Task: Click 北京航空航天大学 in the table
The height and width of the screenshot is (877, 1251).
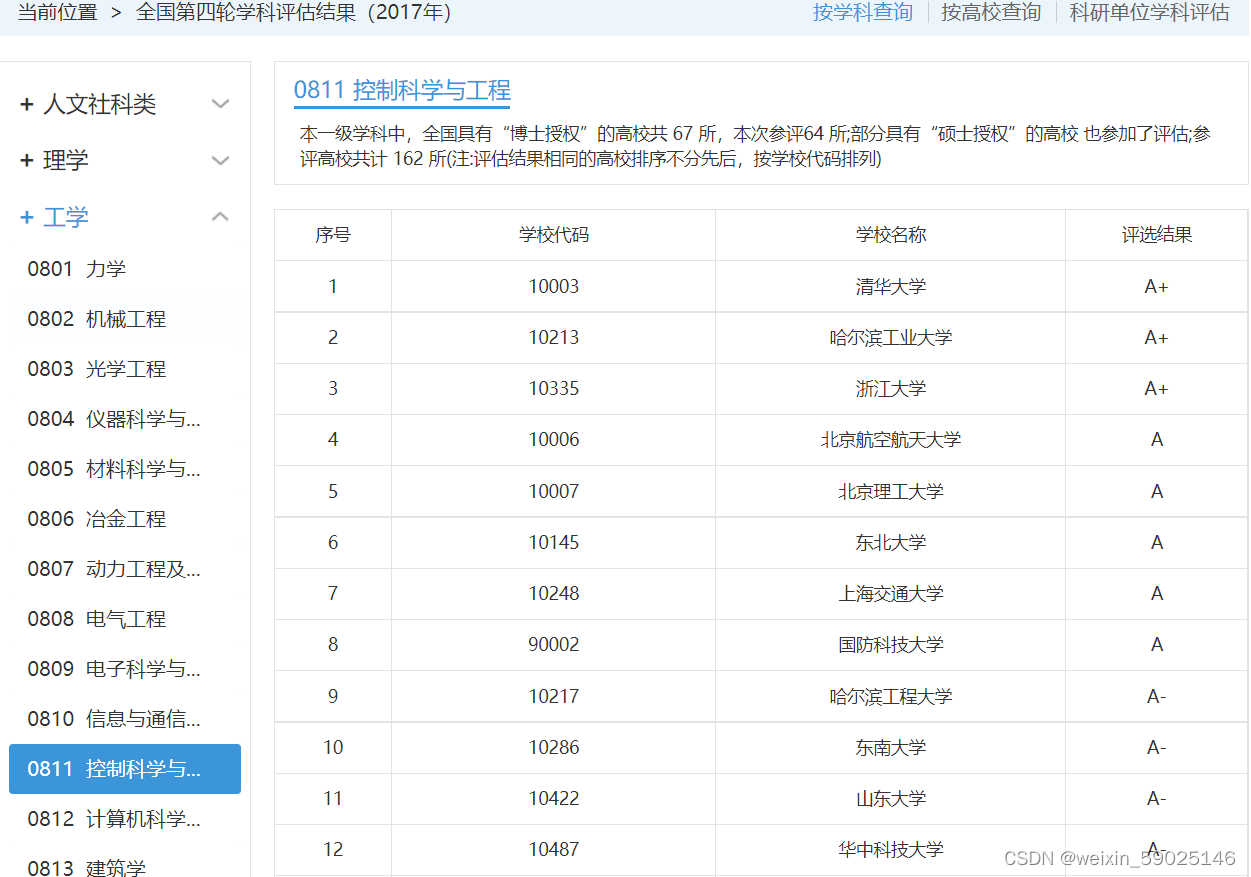Action: tap(891, 440)
